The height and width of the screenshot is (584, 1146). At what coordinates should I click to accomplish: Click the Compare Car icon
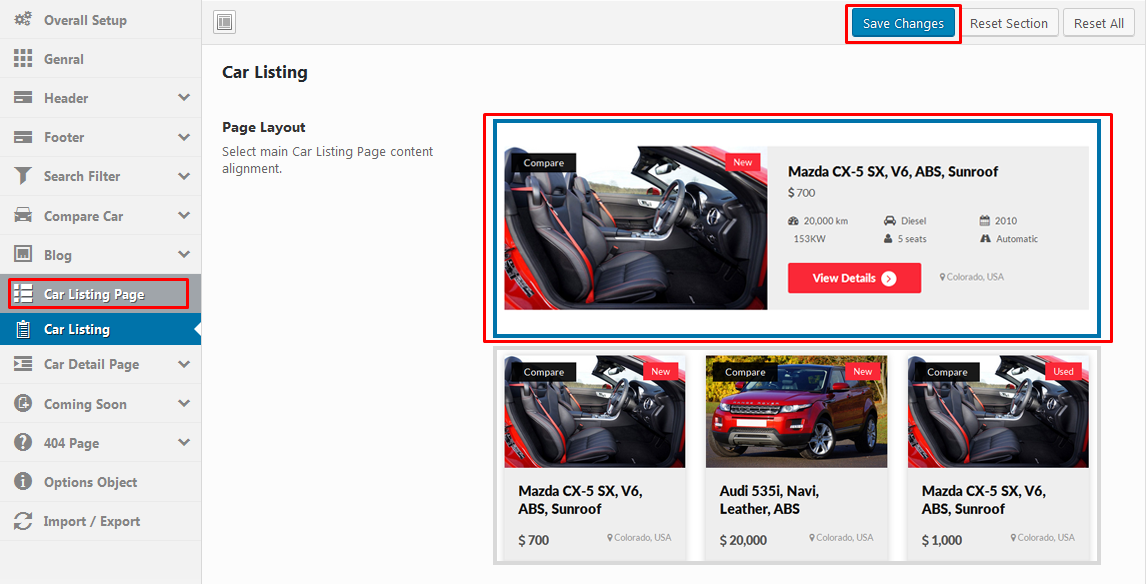point(23,215)
